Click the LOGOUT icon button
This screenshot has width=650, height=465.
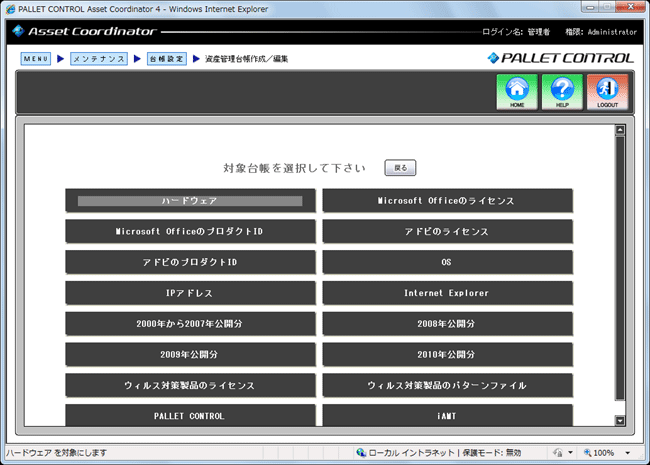pyautogui.click(x=607, y=92)
